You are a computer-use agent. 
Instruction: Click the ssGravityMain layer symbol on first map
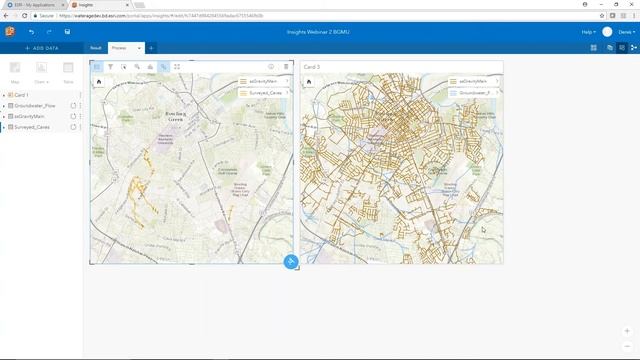[243, 81]
